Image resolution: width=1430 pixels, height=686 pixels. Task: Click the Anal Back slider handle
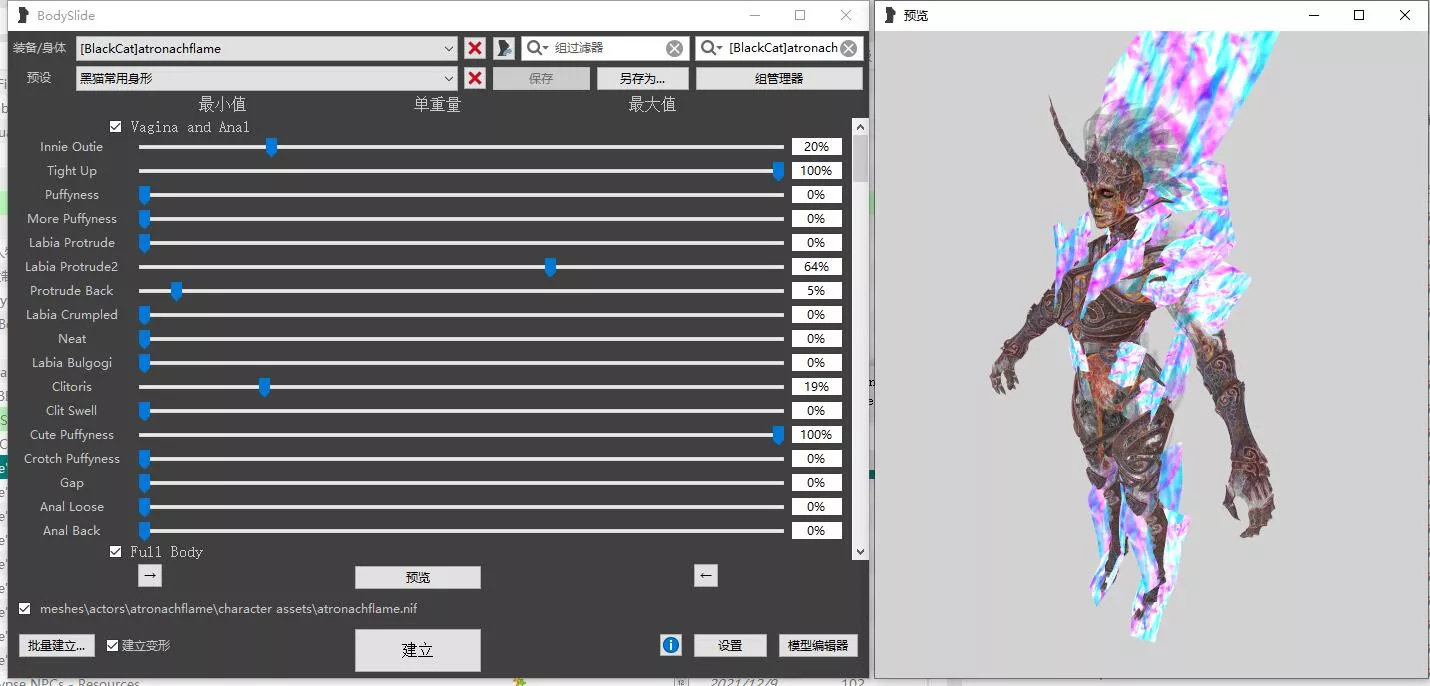[x=144, y=531]
